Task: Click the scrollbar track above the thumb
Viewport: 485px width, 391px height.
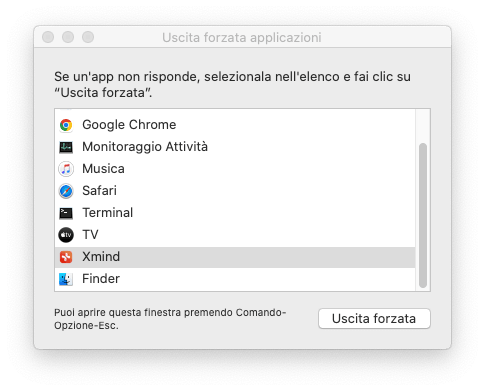Action: (x=423, y=126)
